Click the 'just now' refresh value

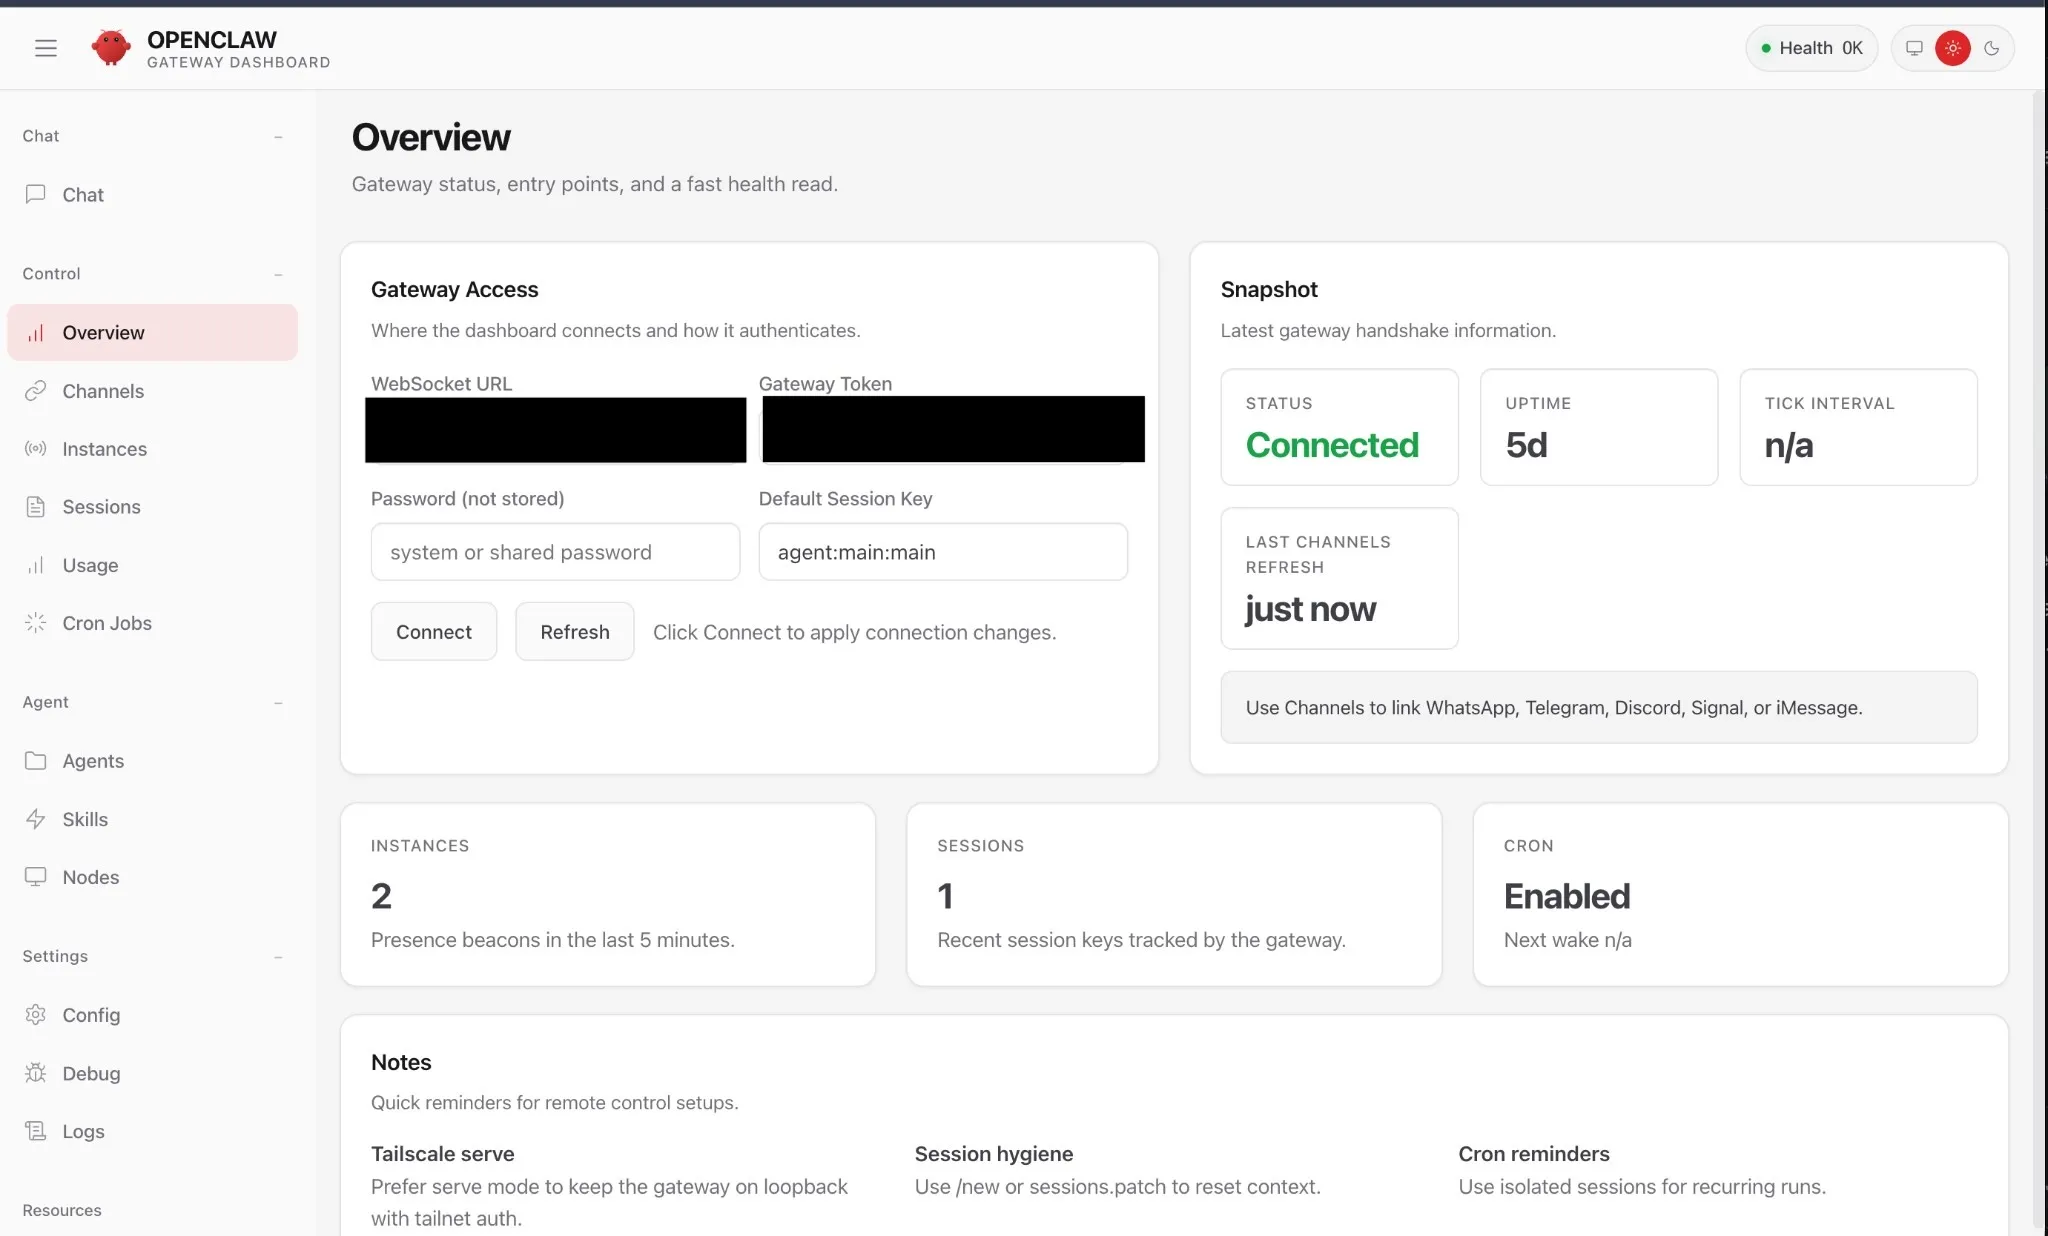tap(1310, 609)
